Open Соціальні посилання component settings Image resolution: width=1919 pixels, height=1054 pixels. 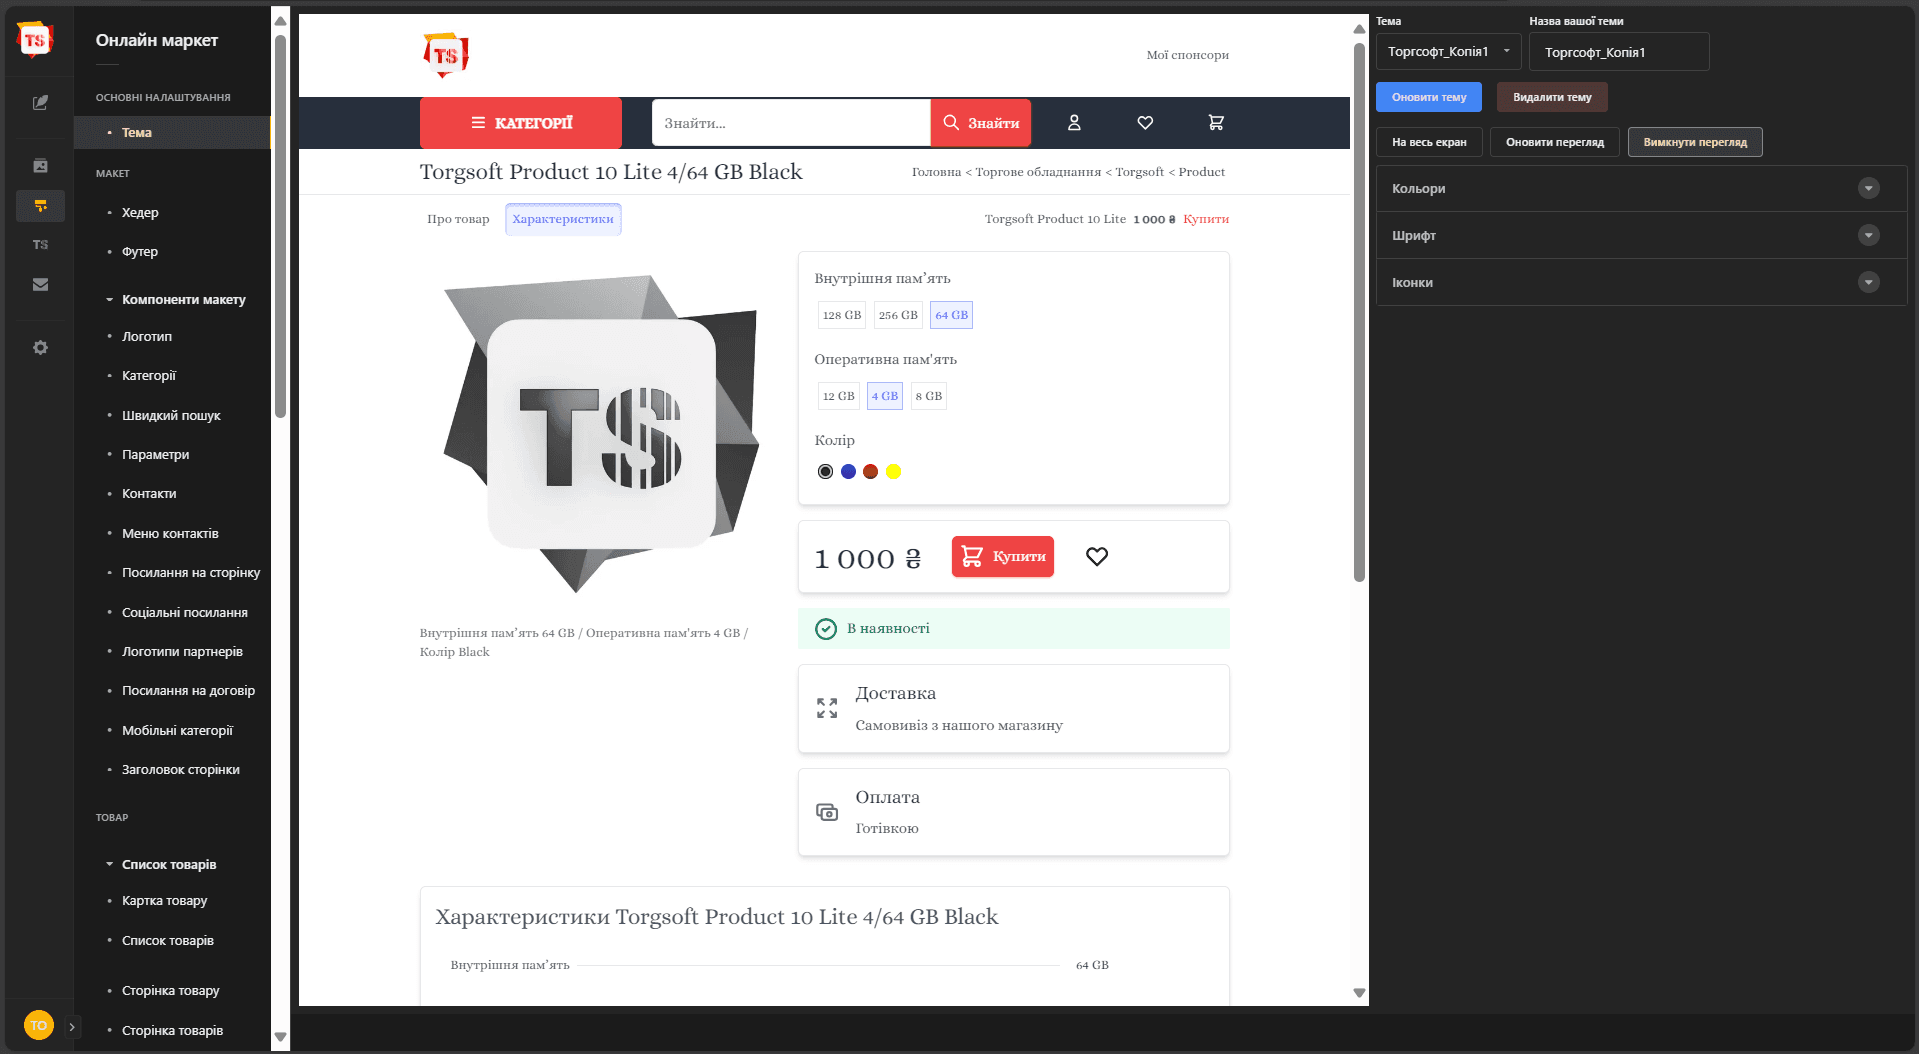pyautogui.click(x=185, y=613)
